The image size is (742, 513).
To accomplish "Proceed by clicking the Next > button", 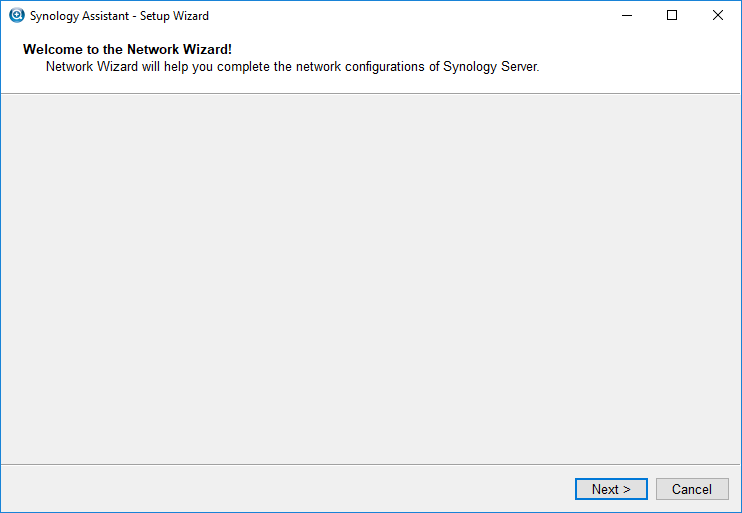I will pyautogui.click(x=611, y=489).
